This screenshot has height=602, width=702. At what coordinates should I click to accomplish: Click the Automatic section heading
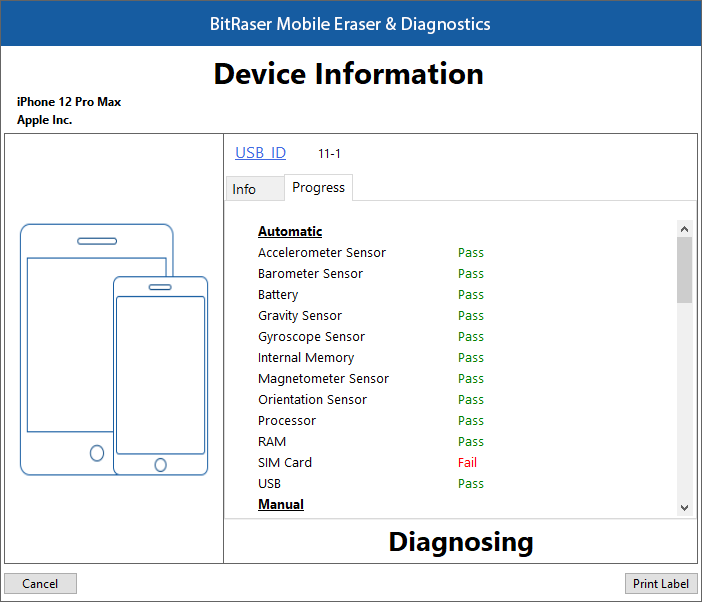[290, 231]
